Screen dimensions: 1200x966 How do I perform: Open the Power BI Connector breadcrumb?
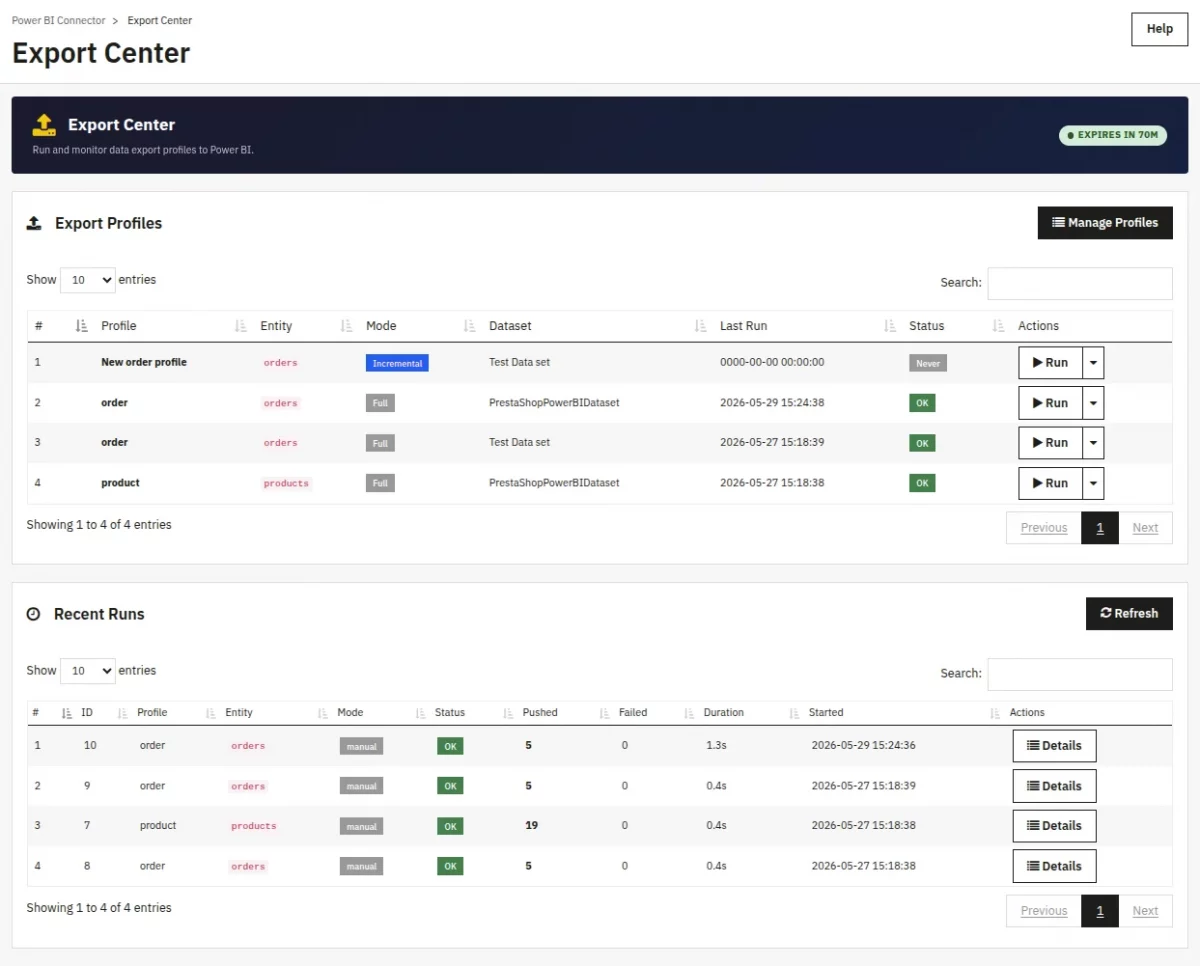(58, 20)
